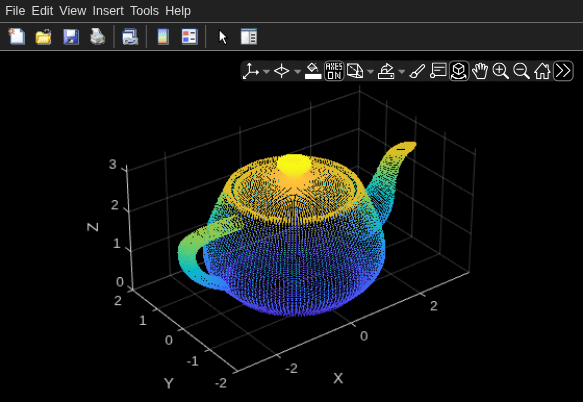Viewport: 583px width, 402px height.
Task: Insert a colorbar using the toolbar icon
Action: tap(163, 36)
